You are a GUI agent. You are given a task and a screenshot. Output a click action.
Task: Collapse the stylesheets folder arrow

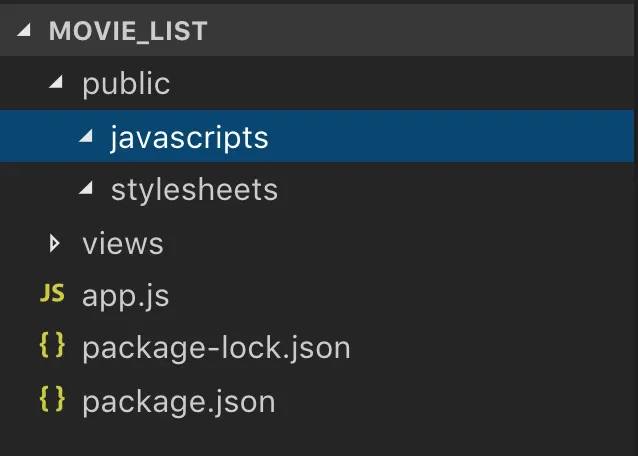point(89,190)
